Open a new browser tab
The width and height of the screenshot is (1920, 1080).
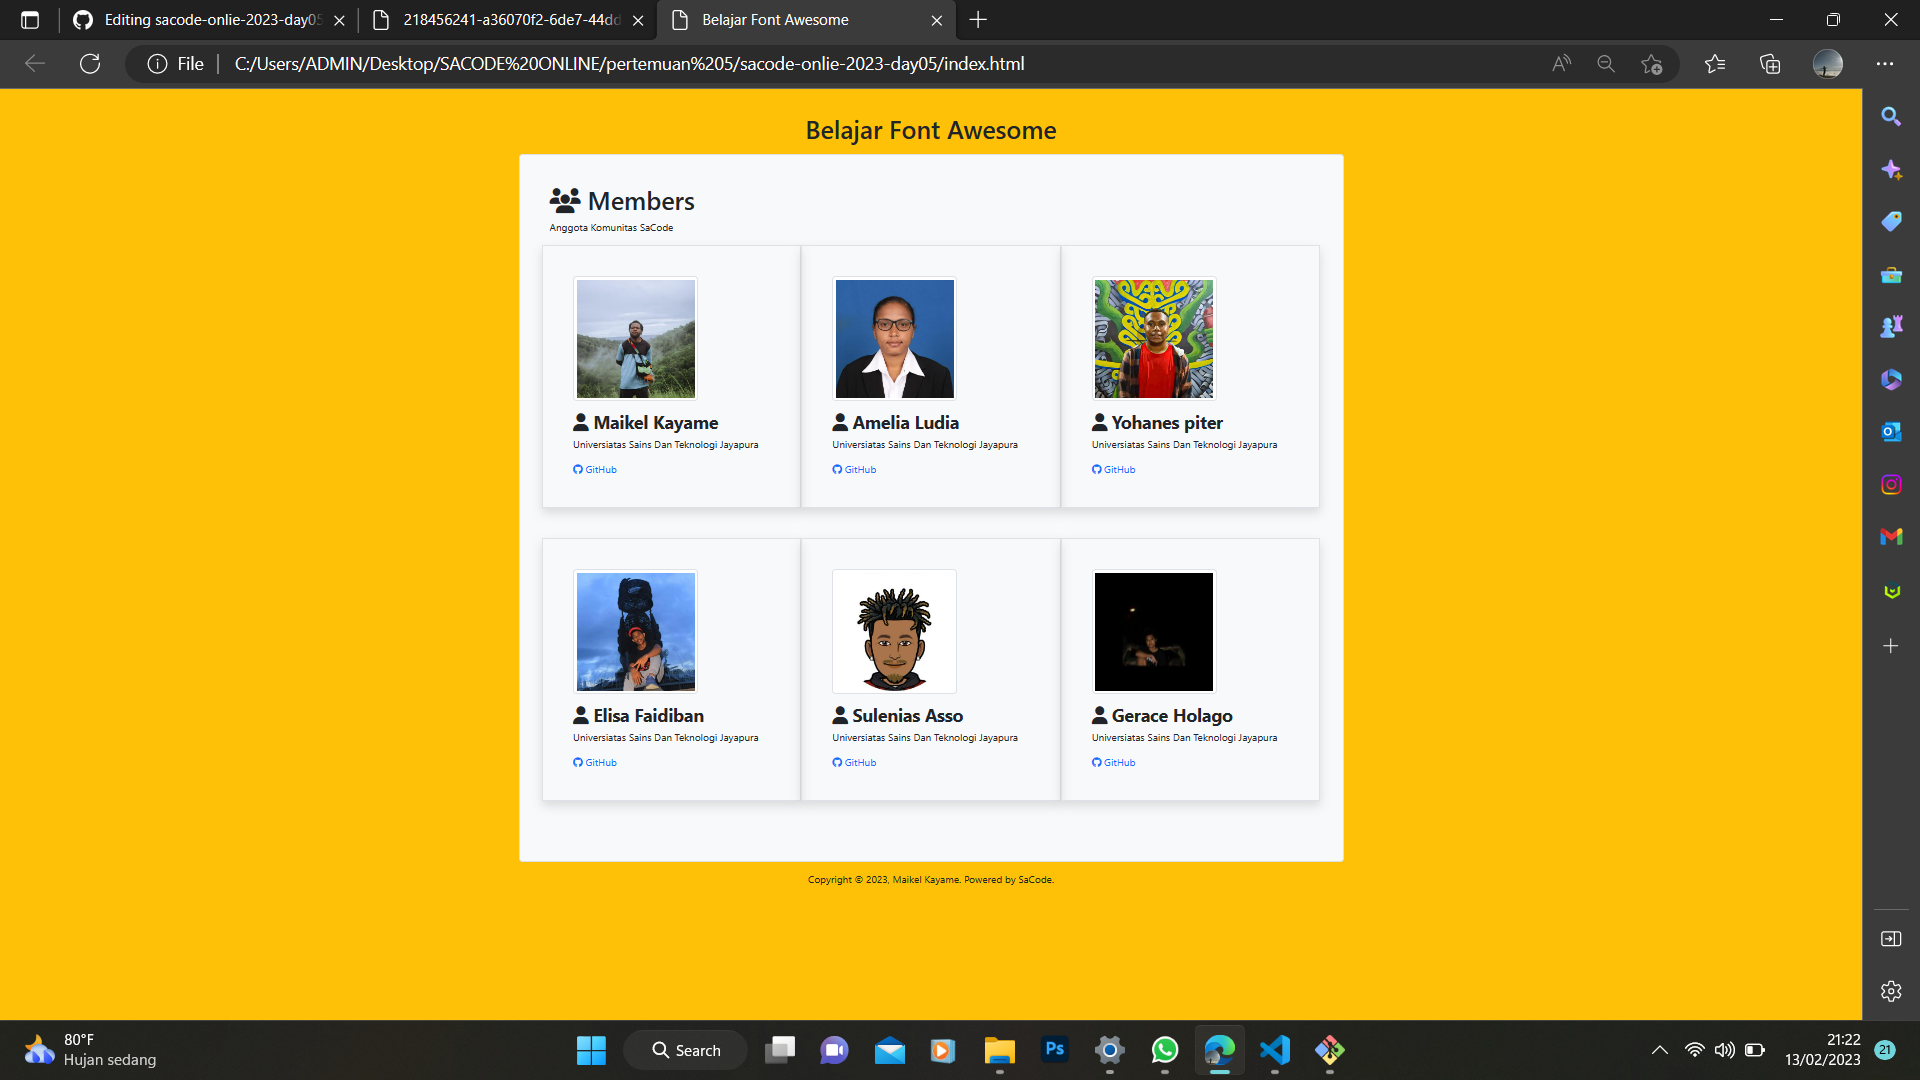(x=978, y=20)
